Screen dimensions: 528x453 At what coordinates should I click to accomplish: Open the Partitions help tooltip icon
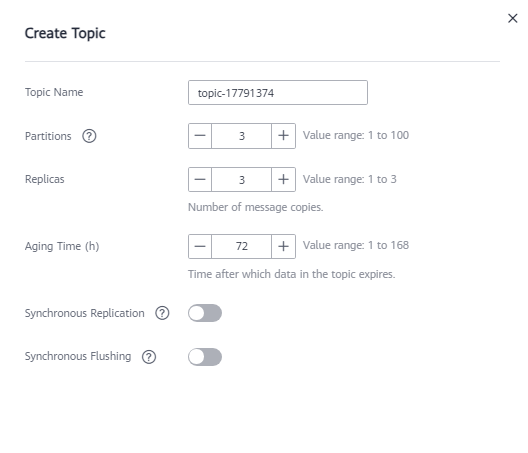point(89,136)
